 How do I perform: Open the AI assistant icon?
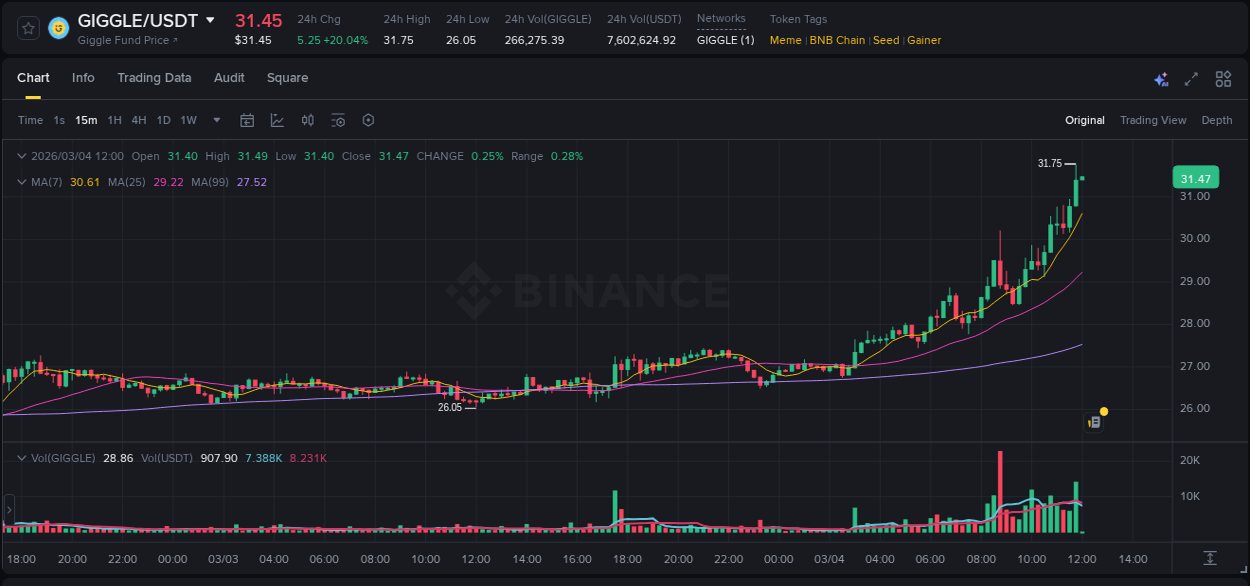pyautogui.click(x=1160, y=78)
